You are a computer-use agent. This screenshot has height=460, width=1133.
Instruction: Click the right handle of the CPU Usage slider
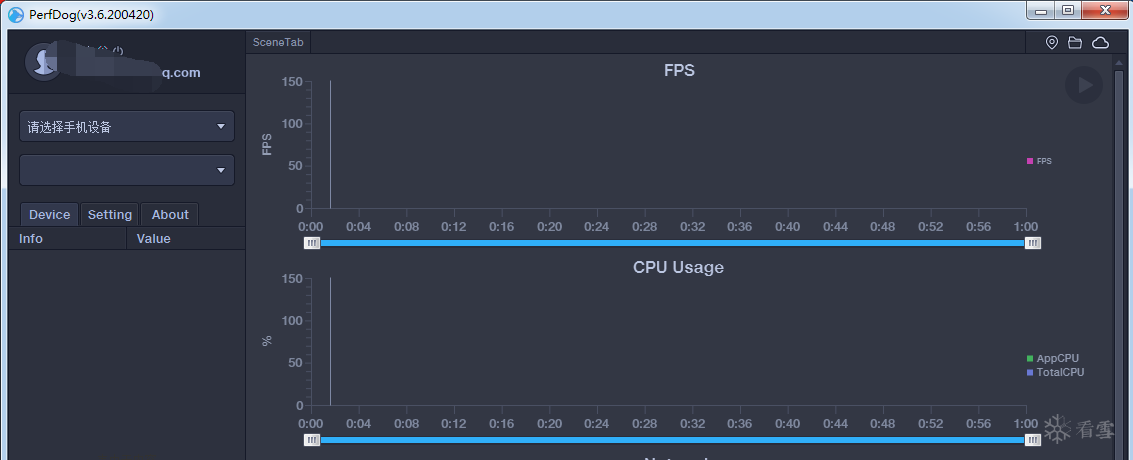(x=1033, y=439)
